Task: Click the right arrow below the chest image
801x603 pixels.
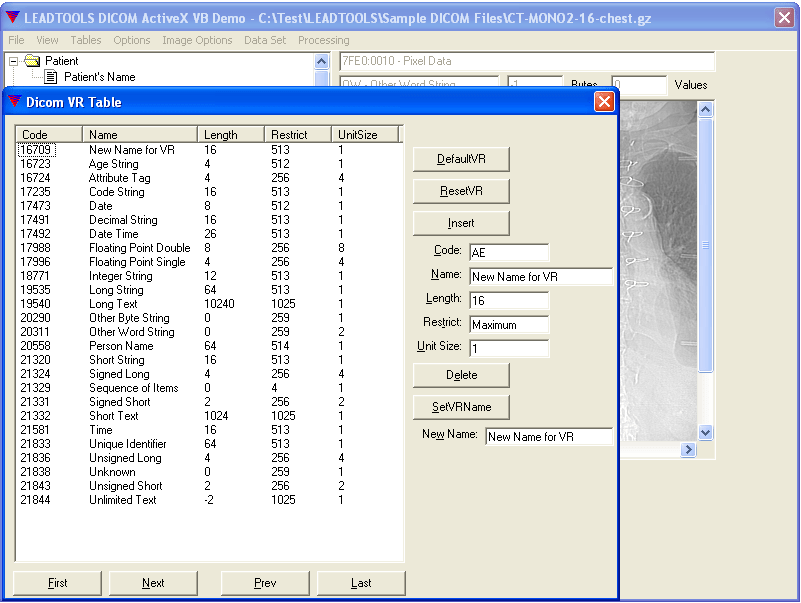Action: click(x=689, y=450)
